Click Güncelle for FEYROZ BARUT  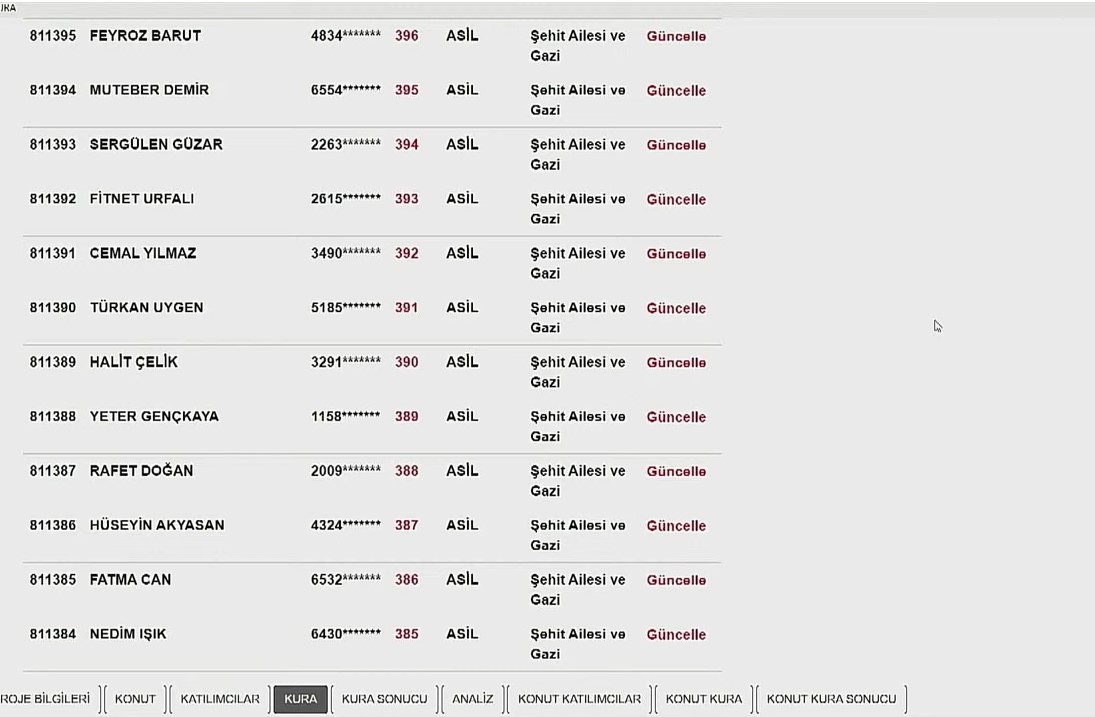676,36
